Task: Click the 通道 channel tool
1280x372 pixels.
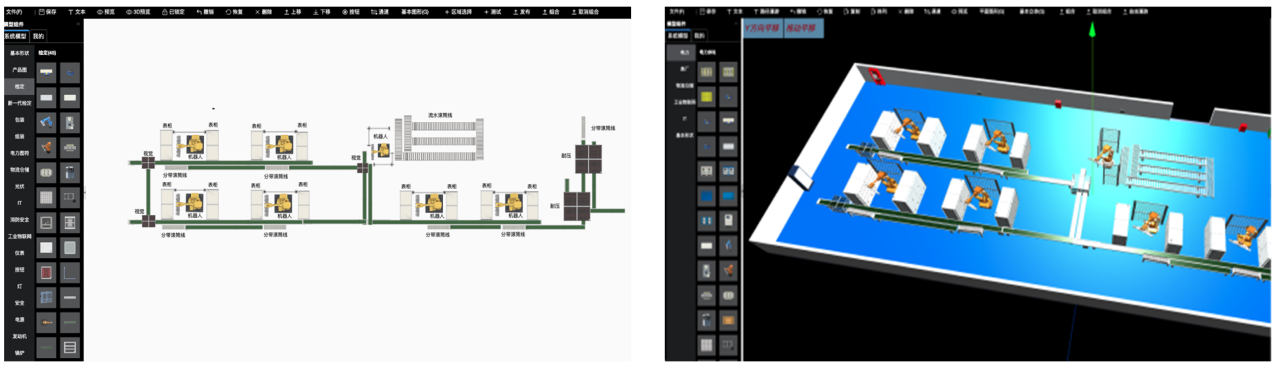Action: (380, 12)
